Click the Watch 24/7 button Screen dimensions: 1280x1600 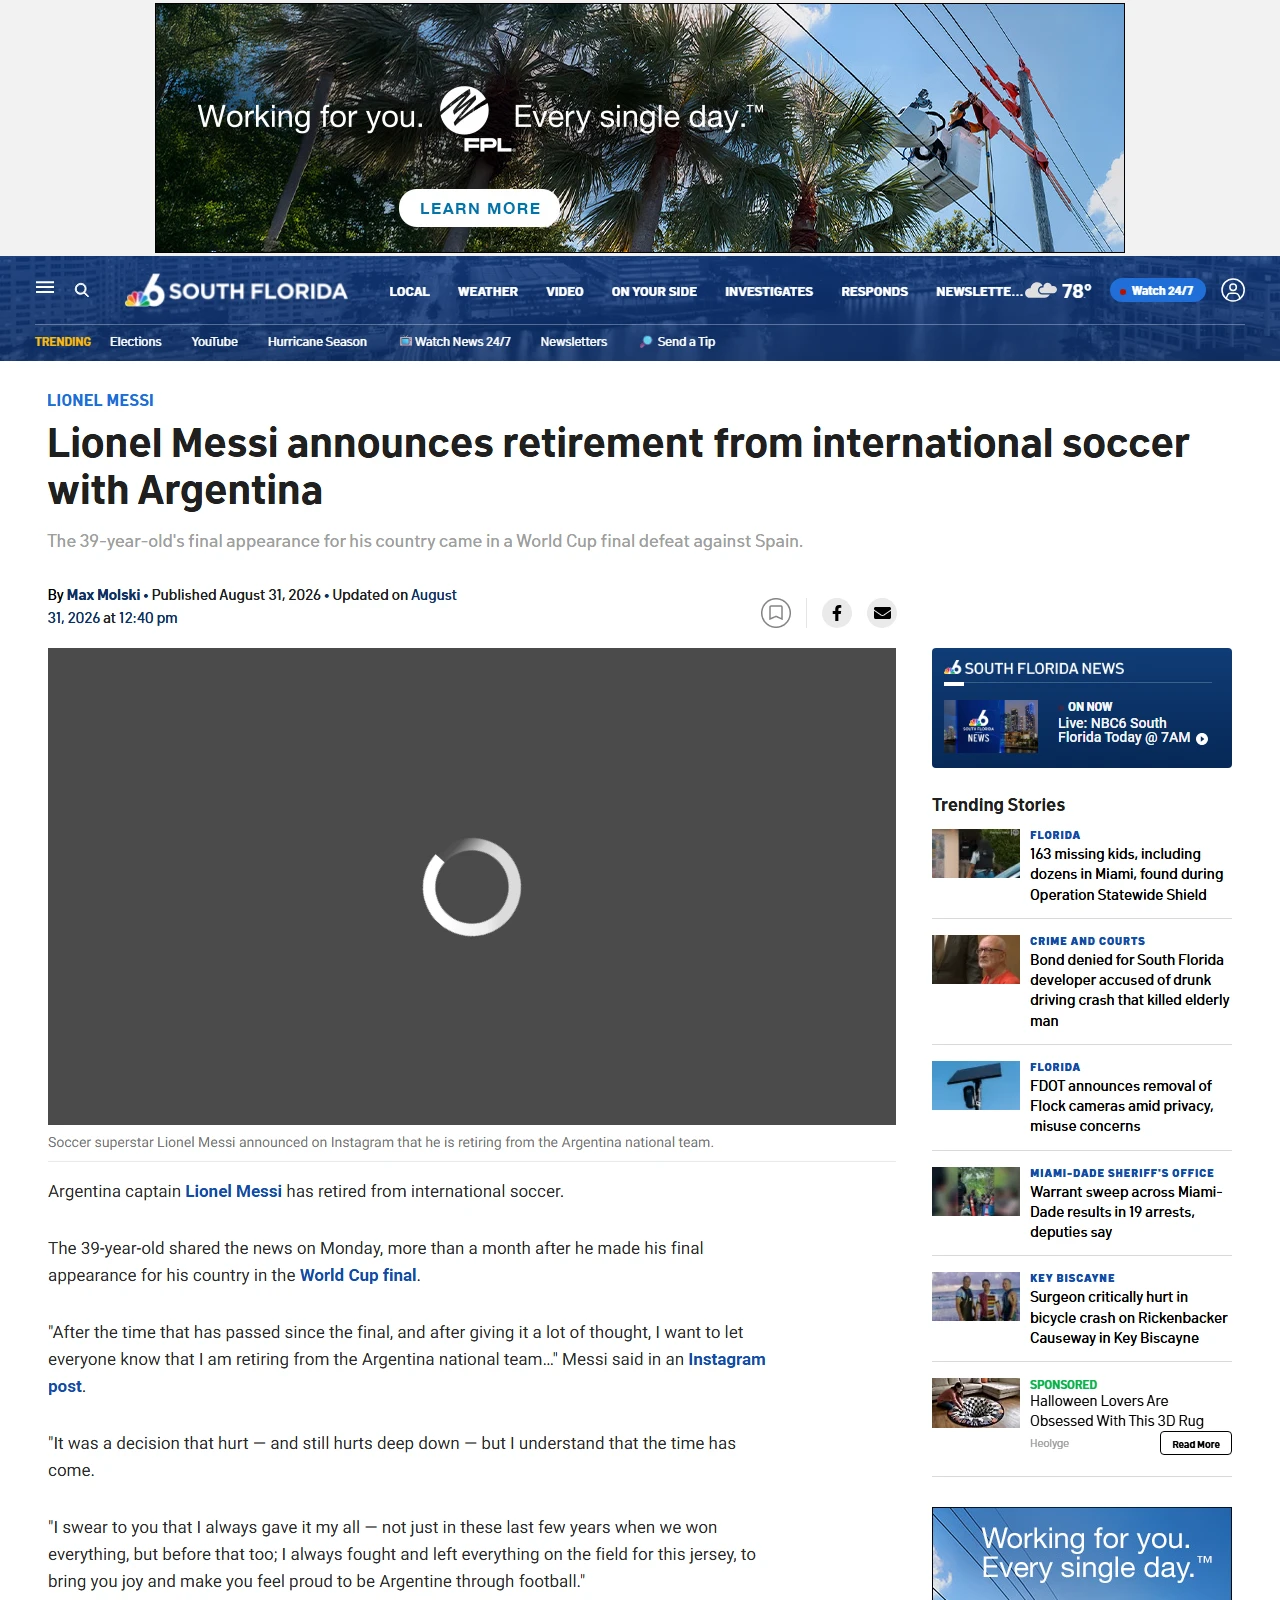point(1157,290)
